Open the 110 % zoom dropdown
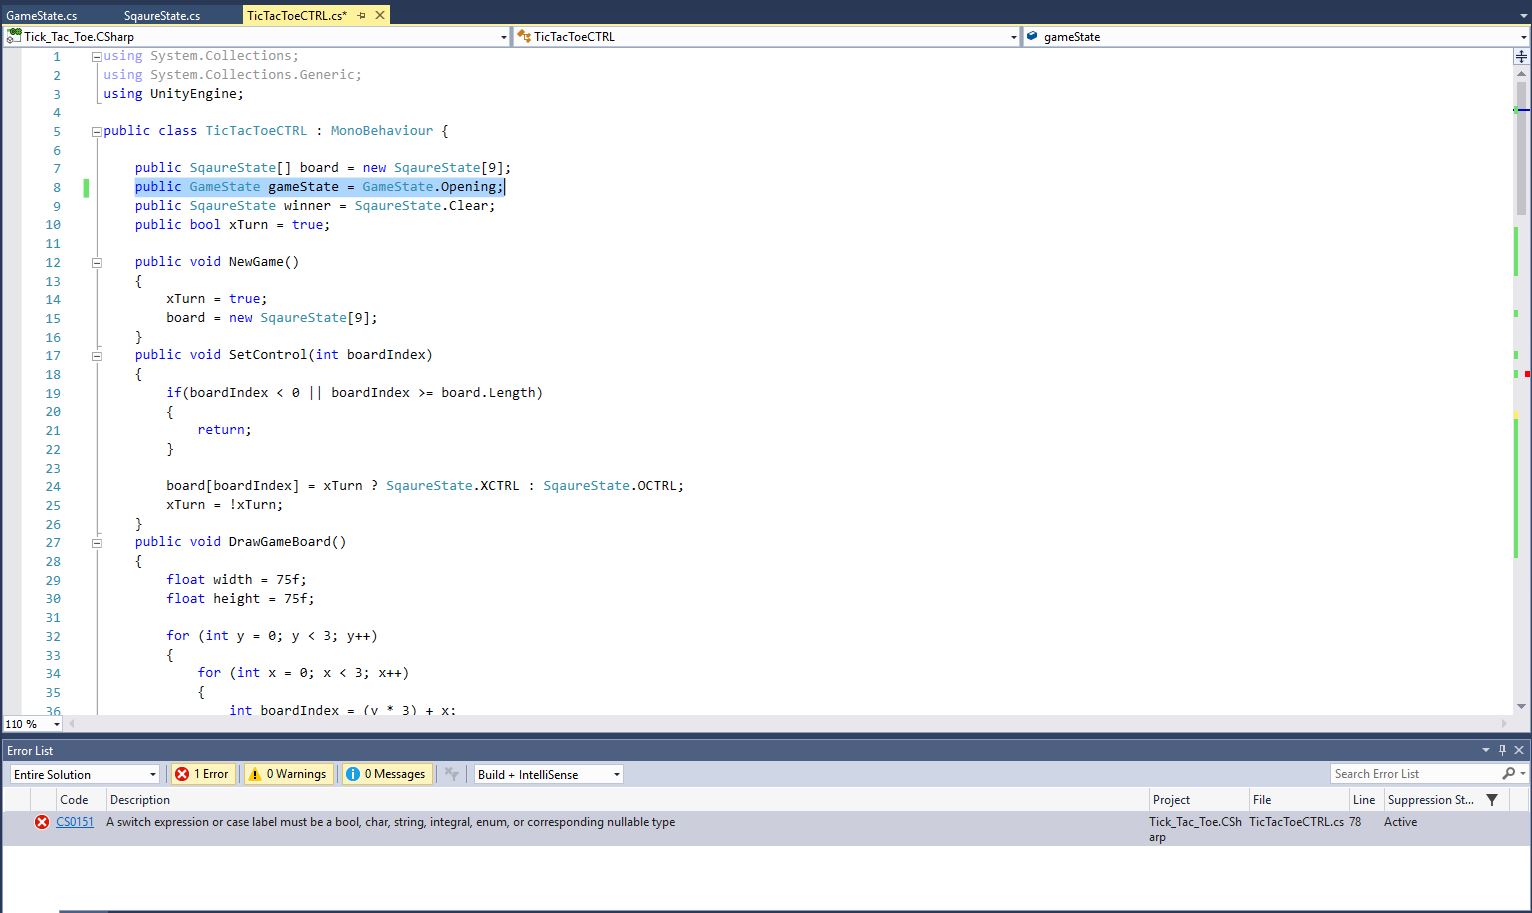The width and height of the screenshot is (1532, 913). tap(56, 724)
